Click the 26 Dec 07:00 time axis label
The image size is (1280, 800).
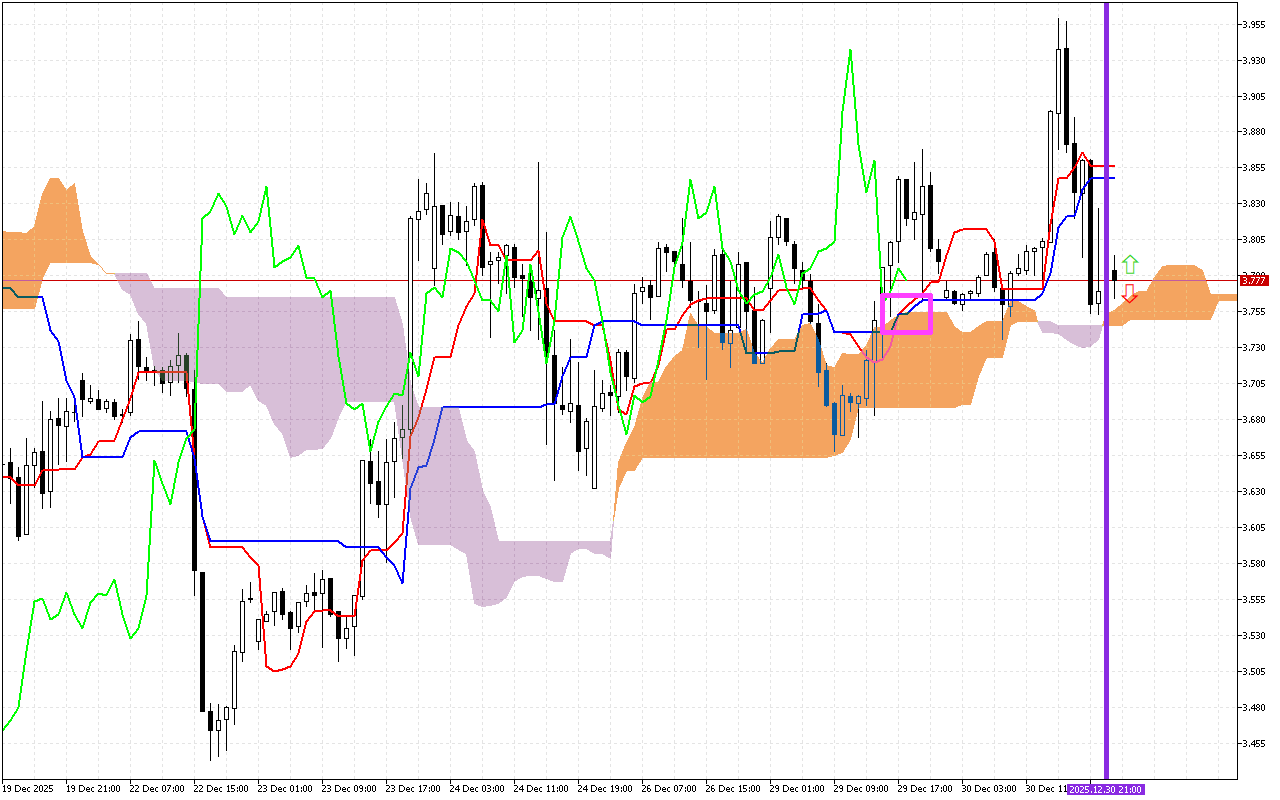[x=668, y=789]
